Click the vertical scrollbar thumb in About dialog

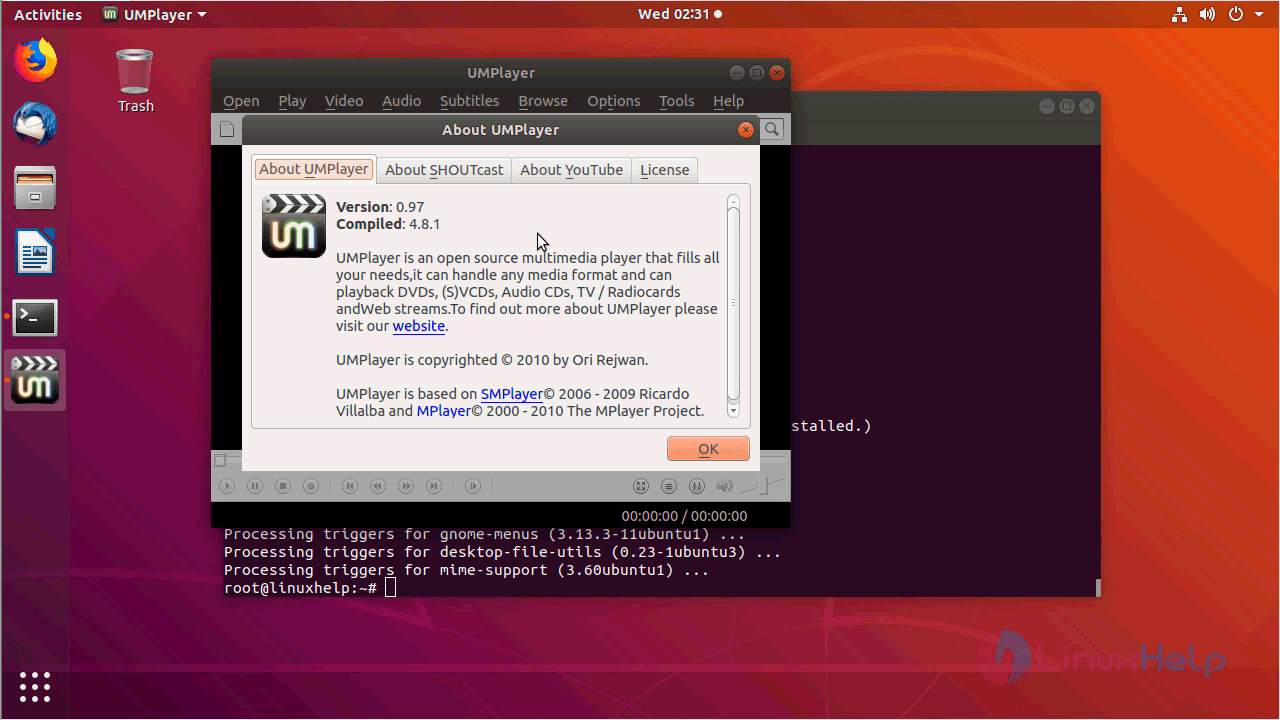click(733, 303)
